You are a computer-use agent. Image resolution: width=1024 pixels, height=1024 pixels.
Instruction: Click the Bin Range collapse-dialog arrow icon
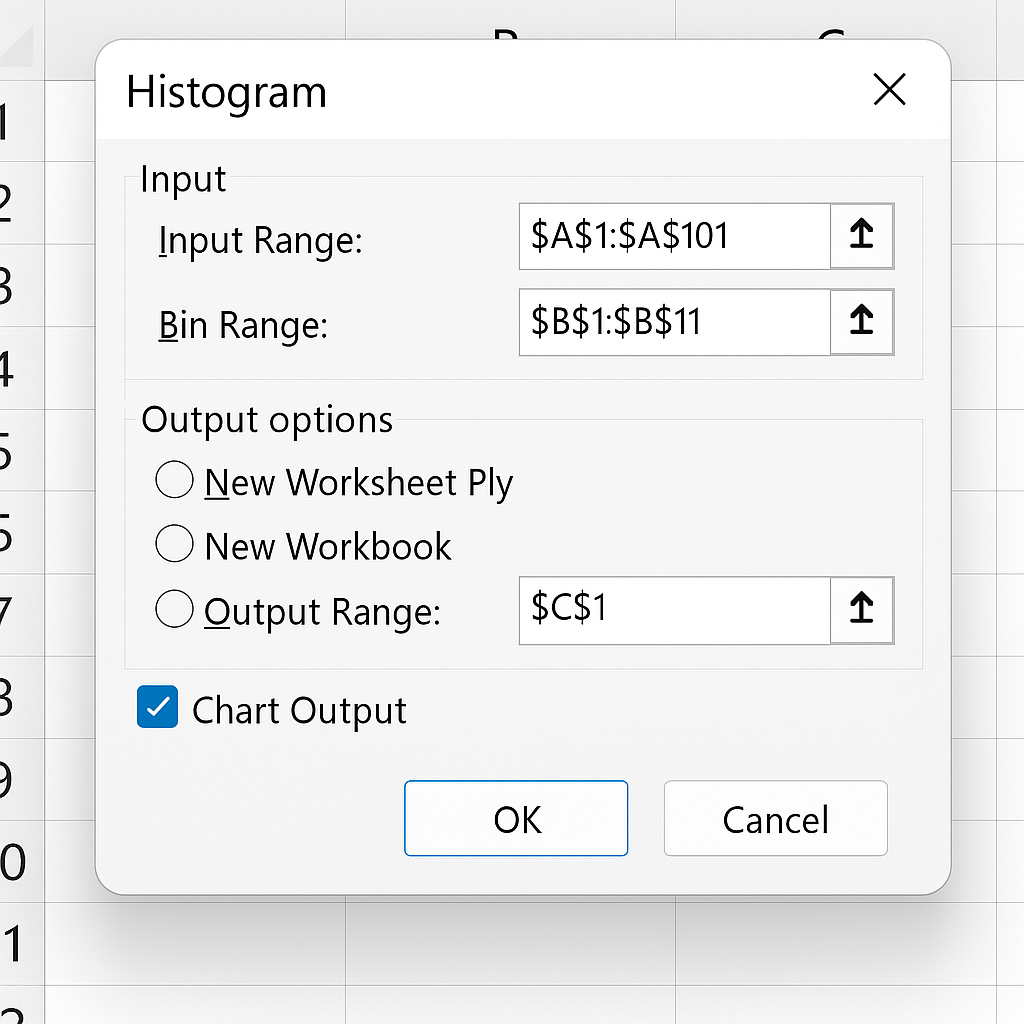pyautogui.click(x=861, y=322)
